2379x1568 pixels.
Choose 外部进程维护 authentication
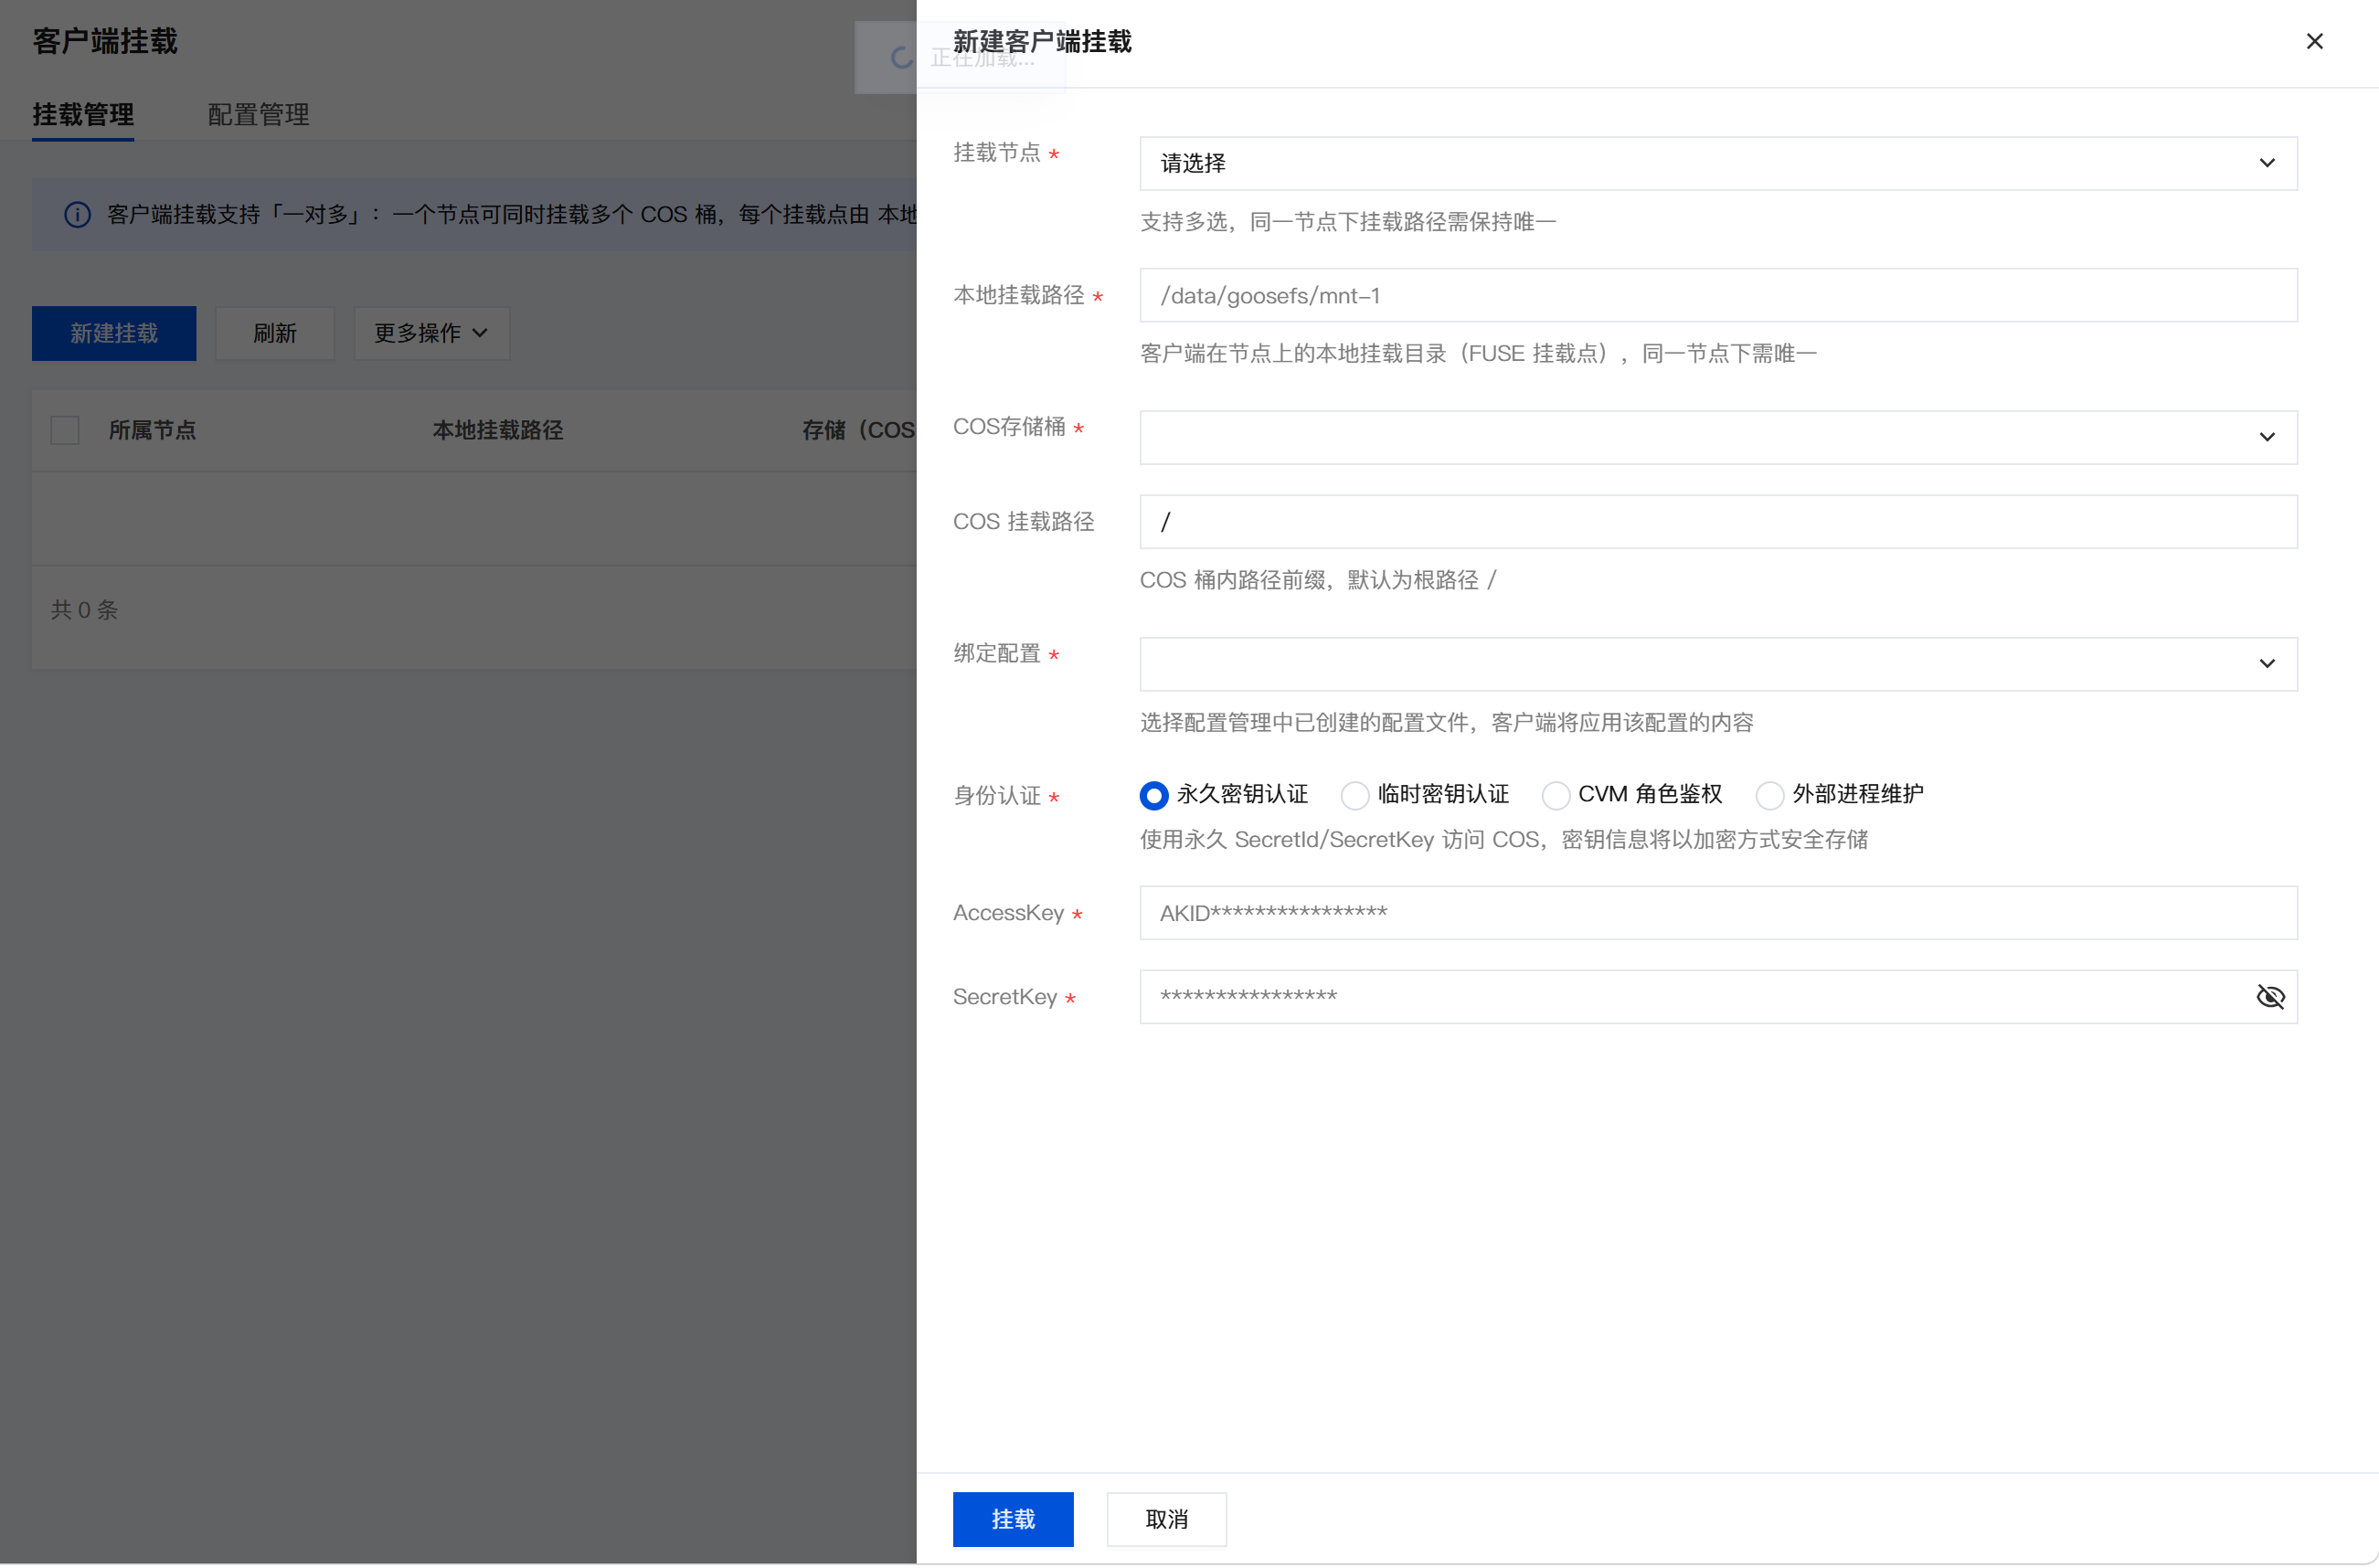1769,795
